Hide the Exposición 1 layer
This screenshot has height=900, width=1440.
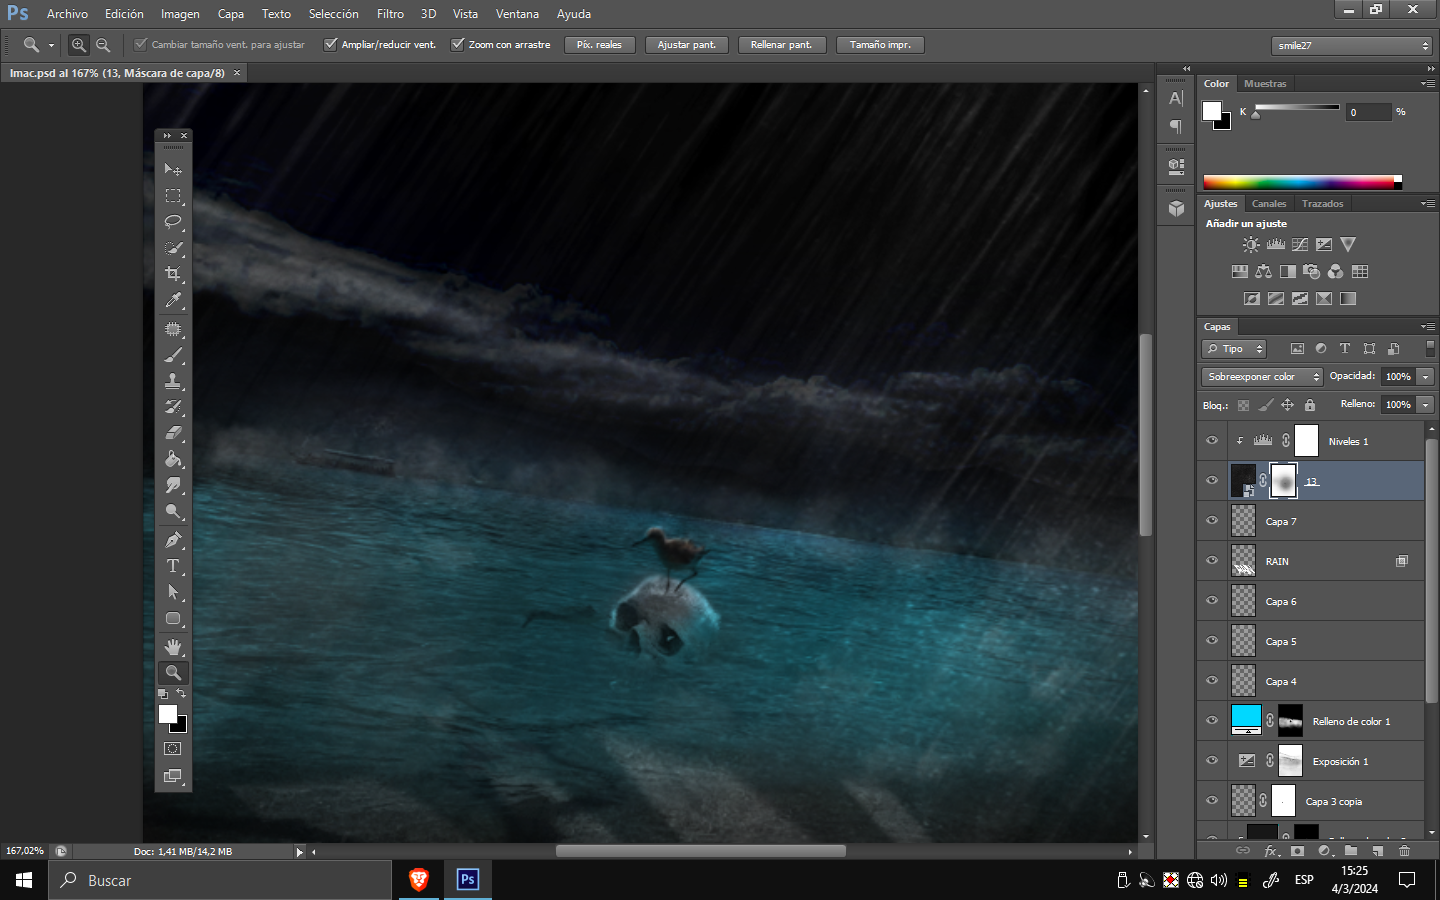click(1212, 761)
